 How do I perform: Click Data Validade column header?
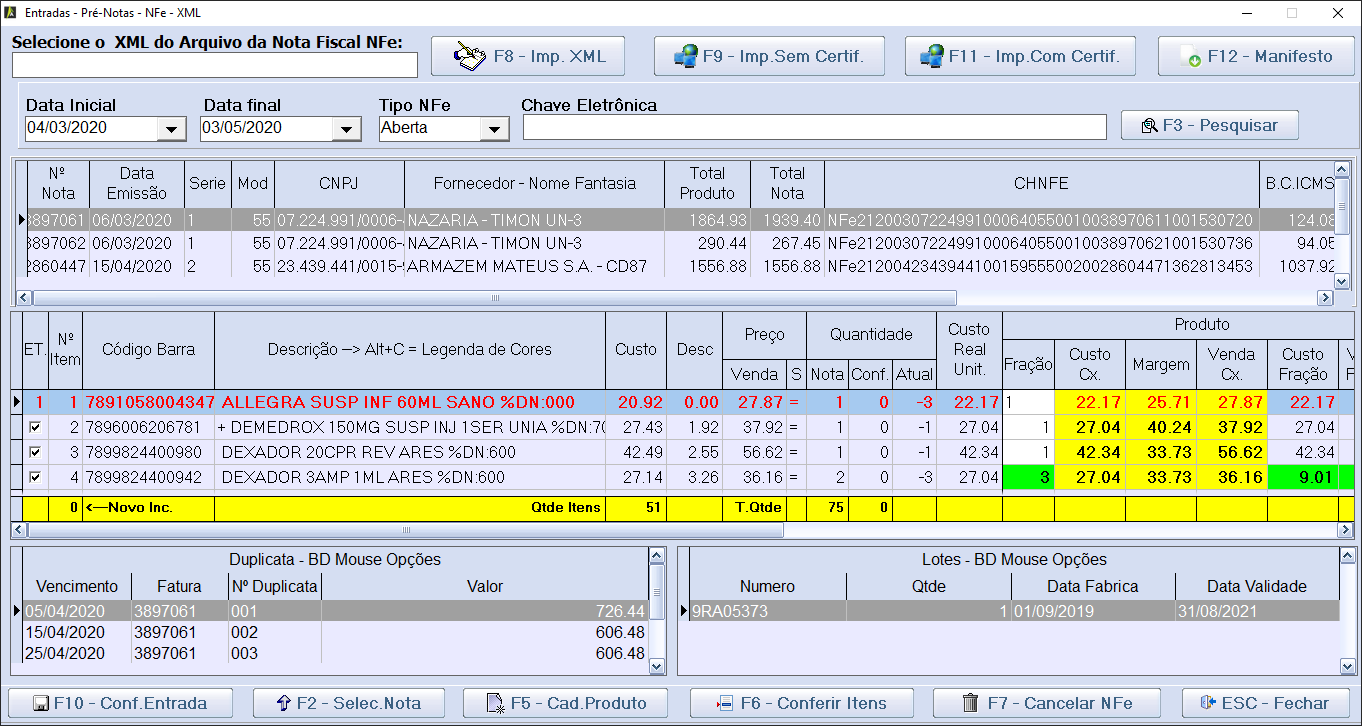1257,587
